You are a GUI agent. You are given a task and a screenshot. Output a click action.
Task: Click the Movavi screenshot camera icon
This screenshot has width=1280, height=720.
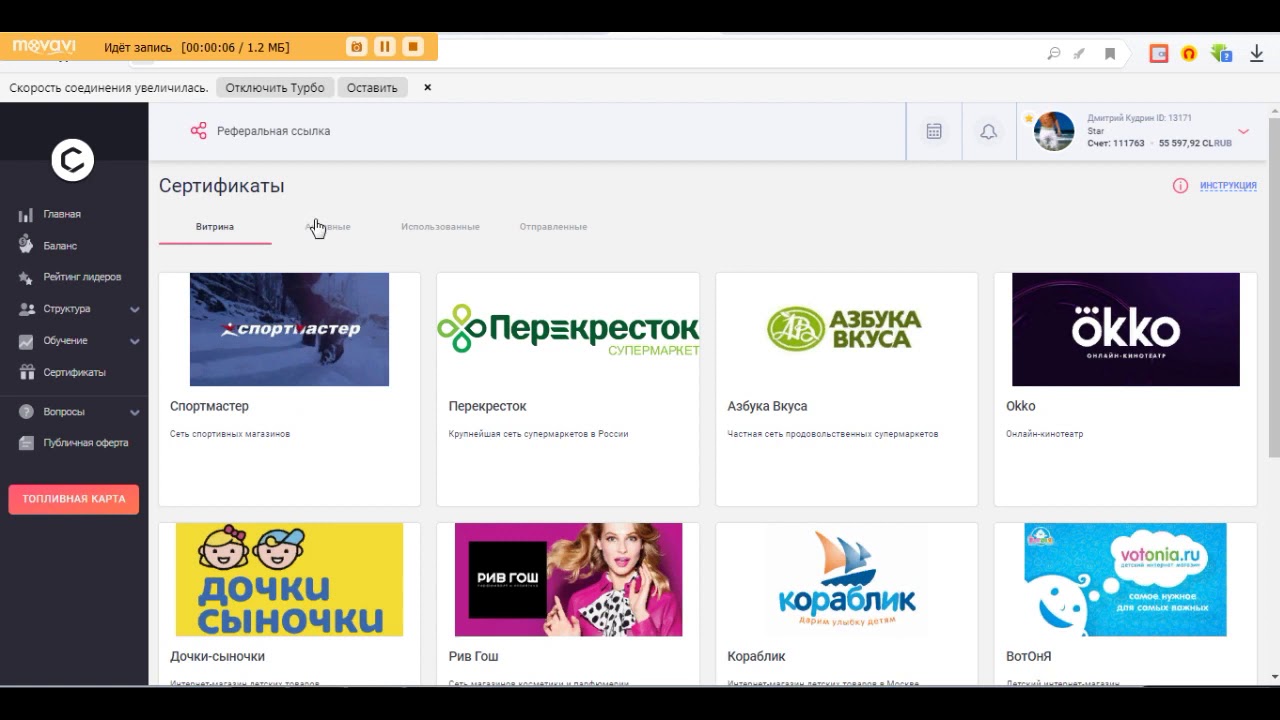point(356,47)
